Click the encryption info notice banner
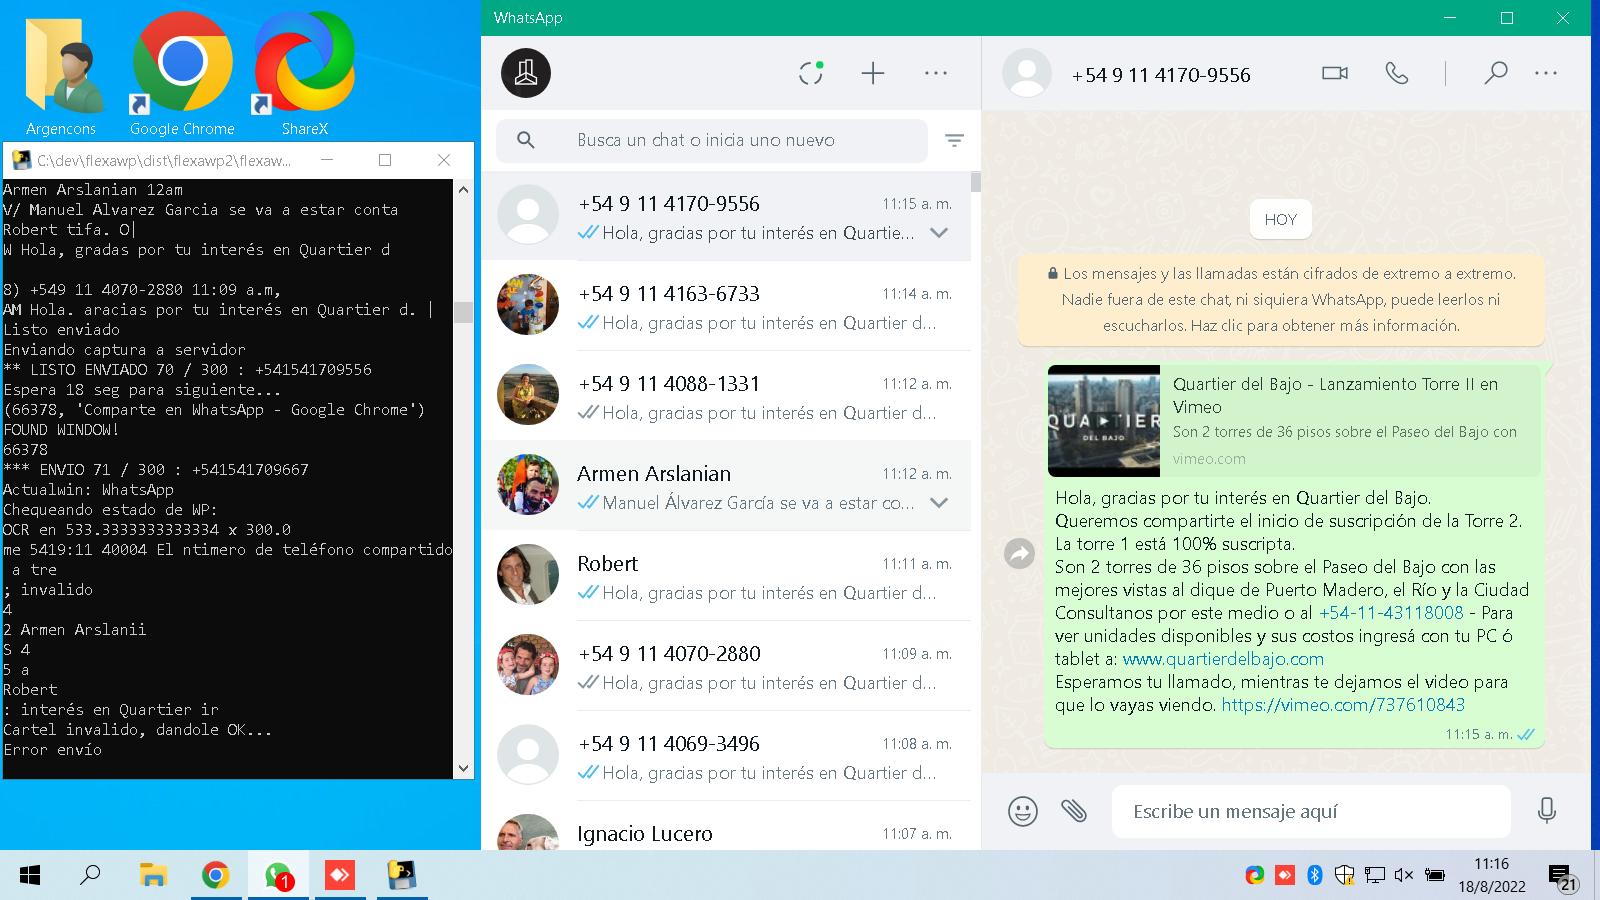The image size is (1600, 900). [1281, 300]
